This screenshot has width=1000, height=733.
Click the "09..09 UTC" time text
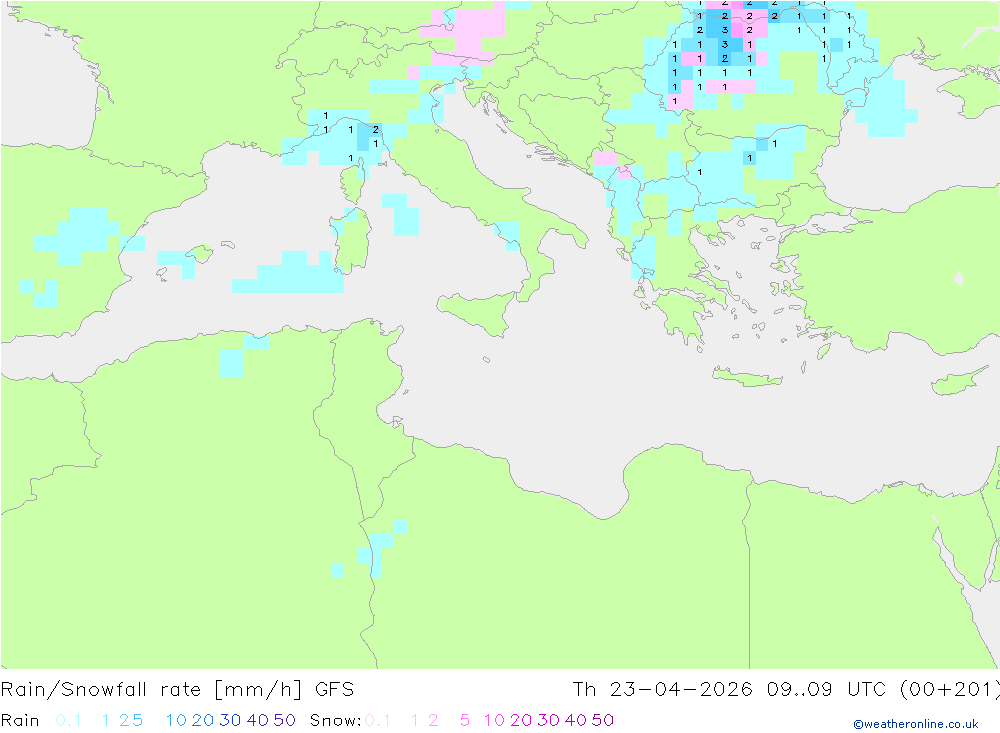click(827, 690)
